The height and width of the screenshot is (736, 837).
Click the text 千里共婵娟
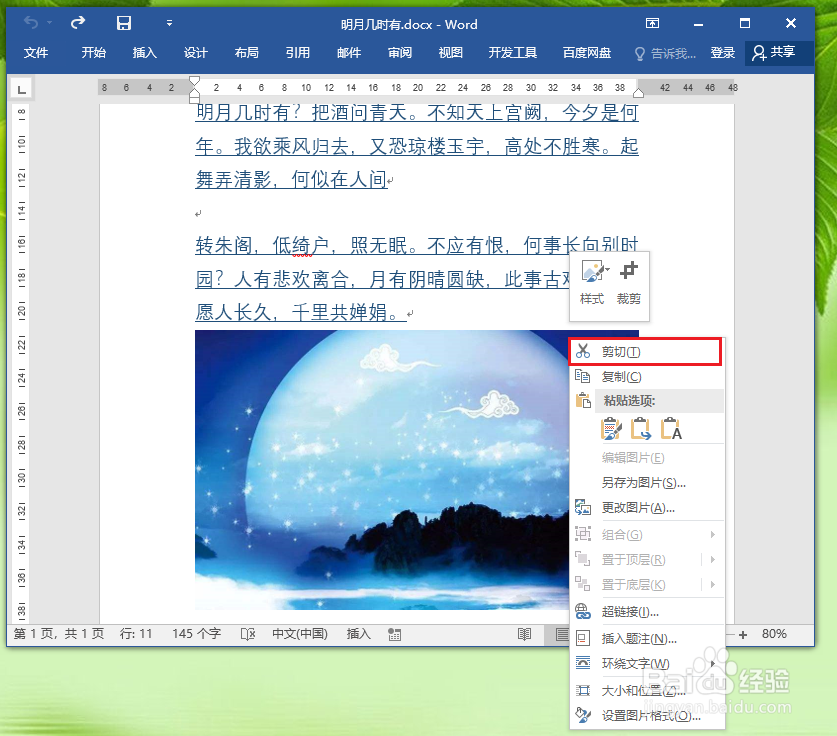(x=339, y=312)
